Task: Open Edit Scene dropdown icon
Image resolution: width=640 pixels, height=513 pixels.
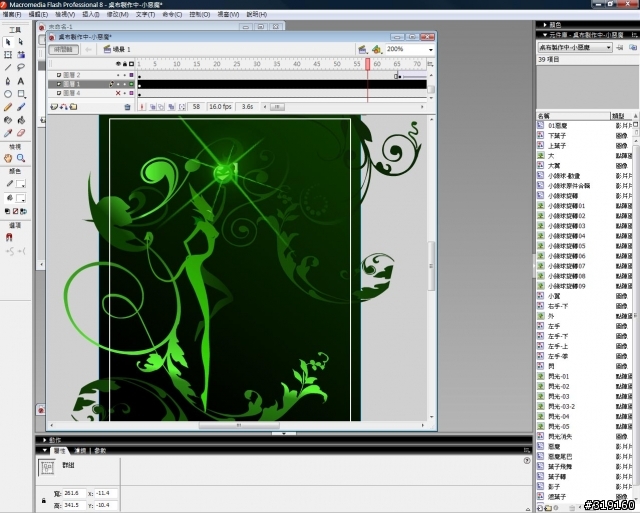Action: [x=362, y=49]
